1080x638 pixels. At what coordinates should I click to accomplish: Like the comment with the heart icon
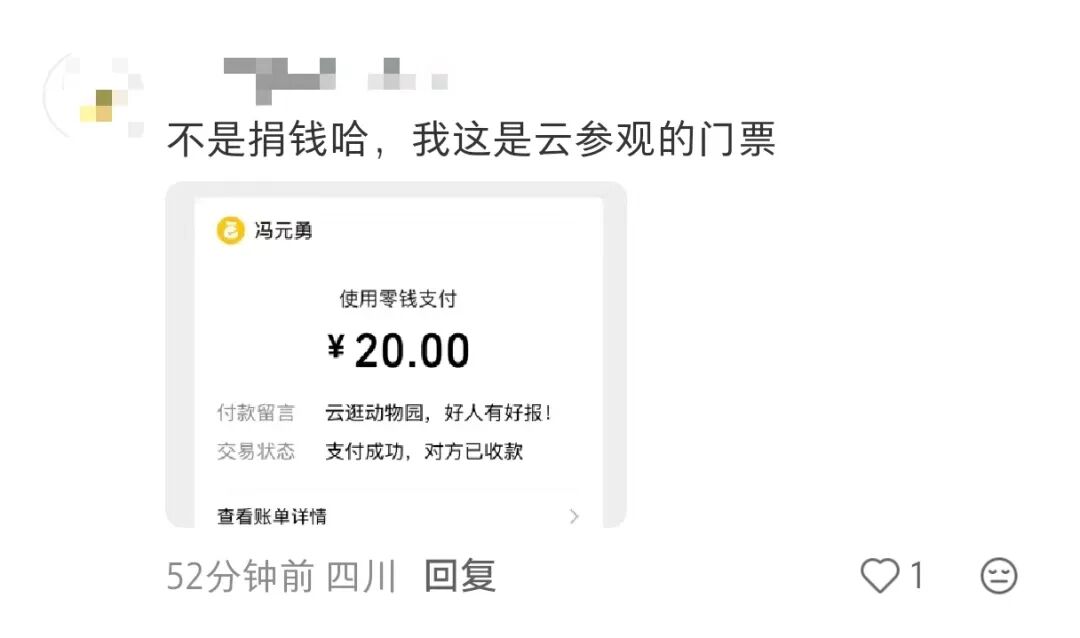(880, 576)
